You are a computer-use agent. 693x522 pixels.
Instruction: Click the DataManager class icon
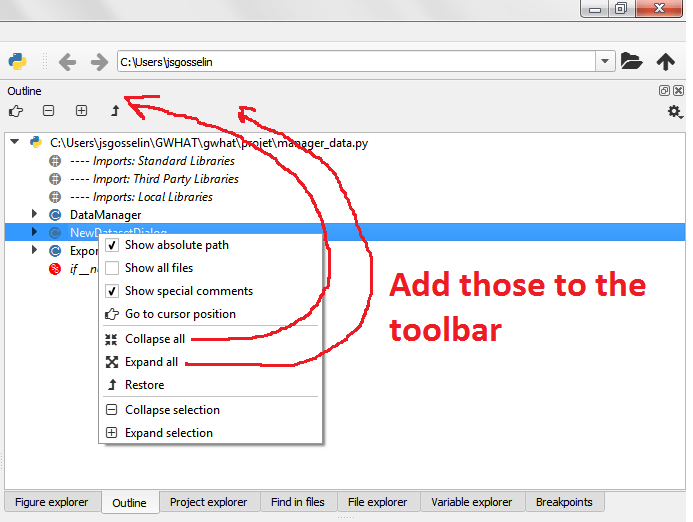tap(55, 215)
